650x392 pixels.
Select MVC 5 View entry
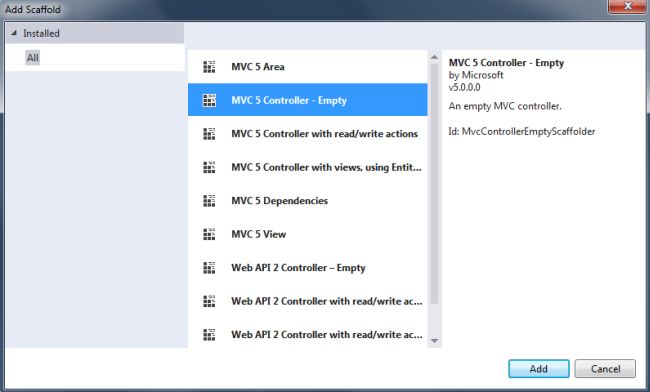308,234
